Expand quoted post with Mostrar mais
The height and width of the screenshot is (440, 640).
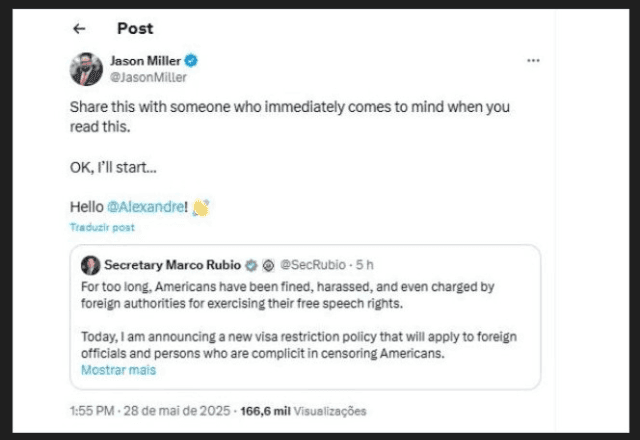[118, 370]
